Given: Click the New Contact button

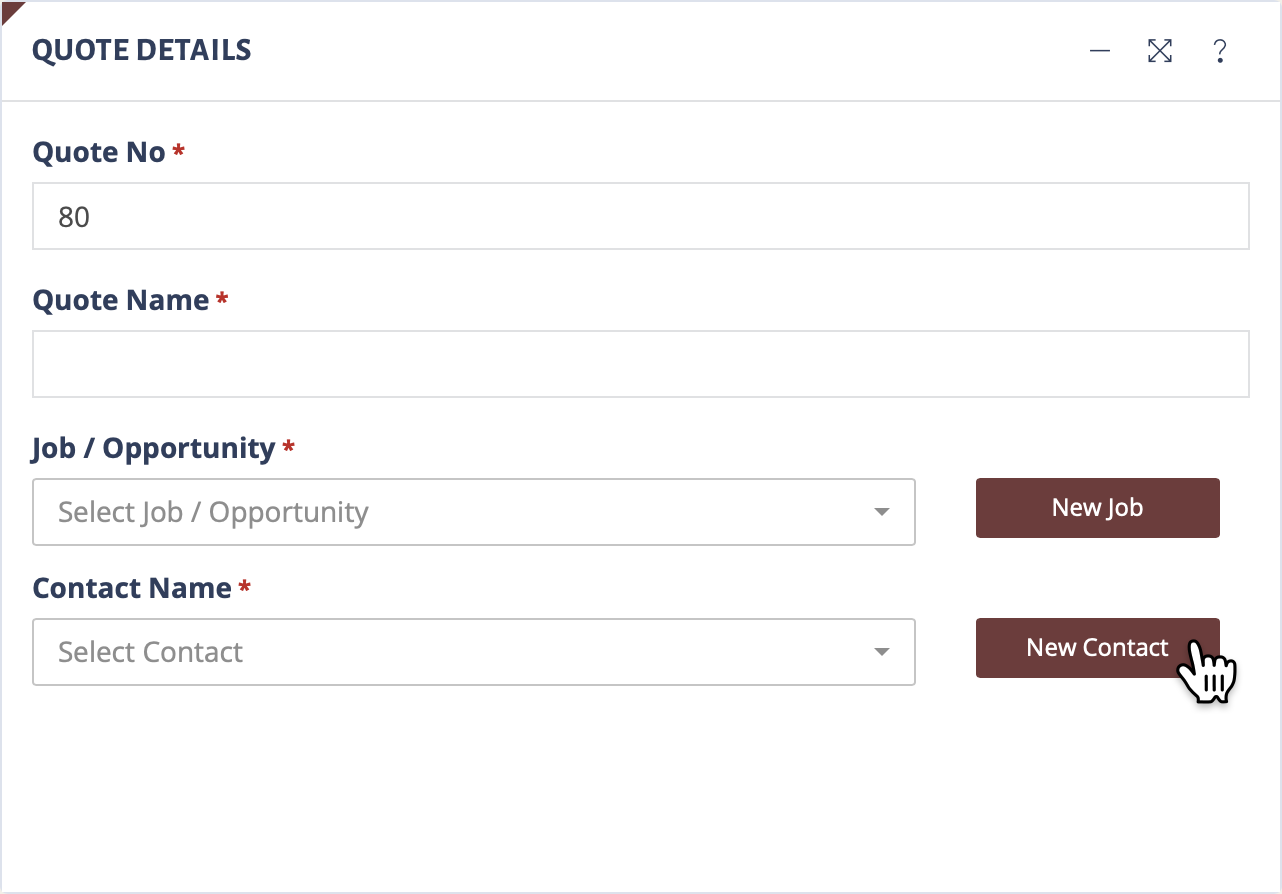Looking at the screenshot, I should click(1097, 648).
